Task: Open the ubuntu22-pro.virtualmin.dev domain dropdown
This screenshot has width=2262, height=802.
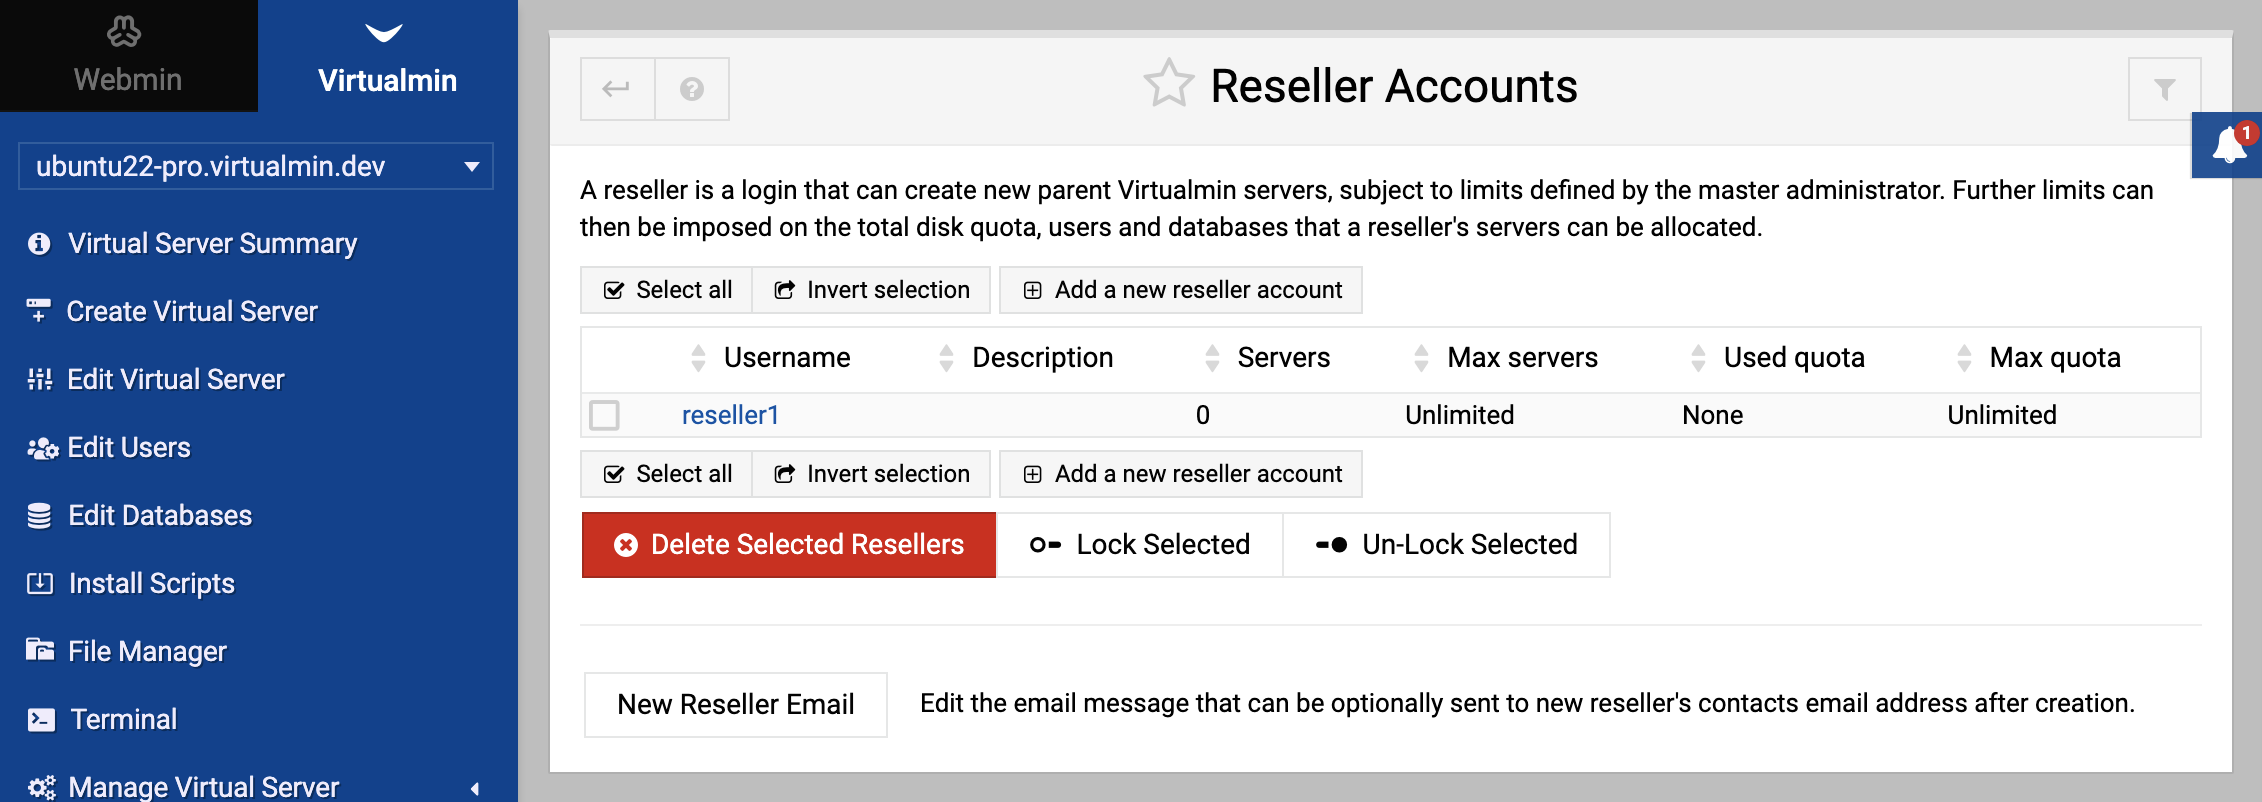Action: (x=256, y=166)
